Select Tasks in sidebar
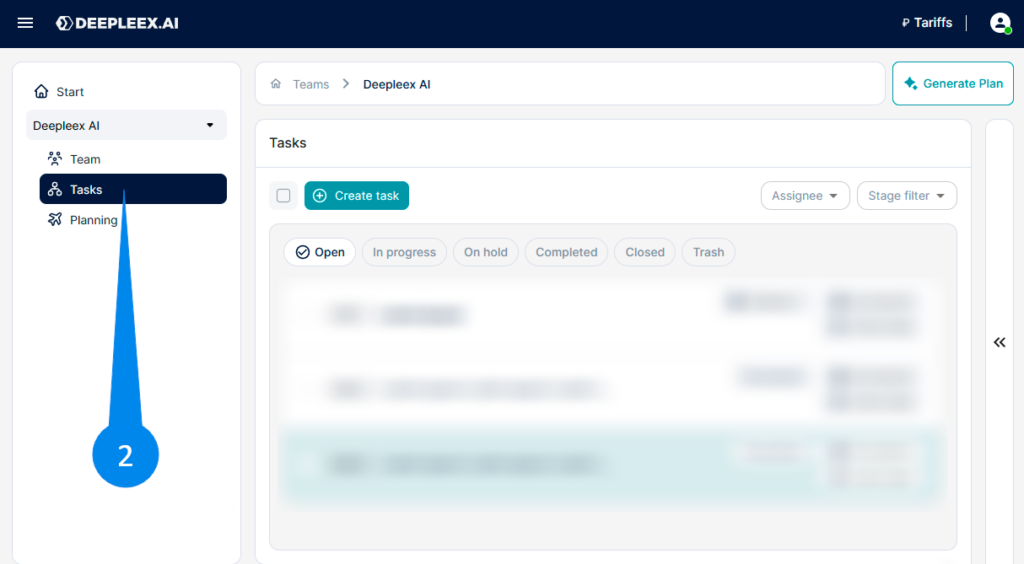This screenshot has width=1024, height=564. (x=133, y=189)
